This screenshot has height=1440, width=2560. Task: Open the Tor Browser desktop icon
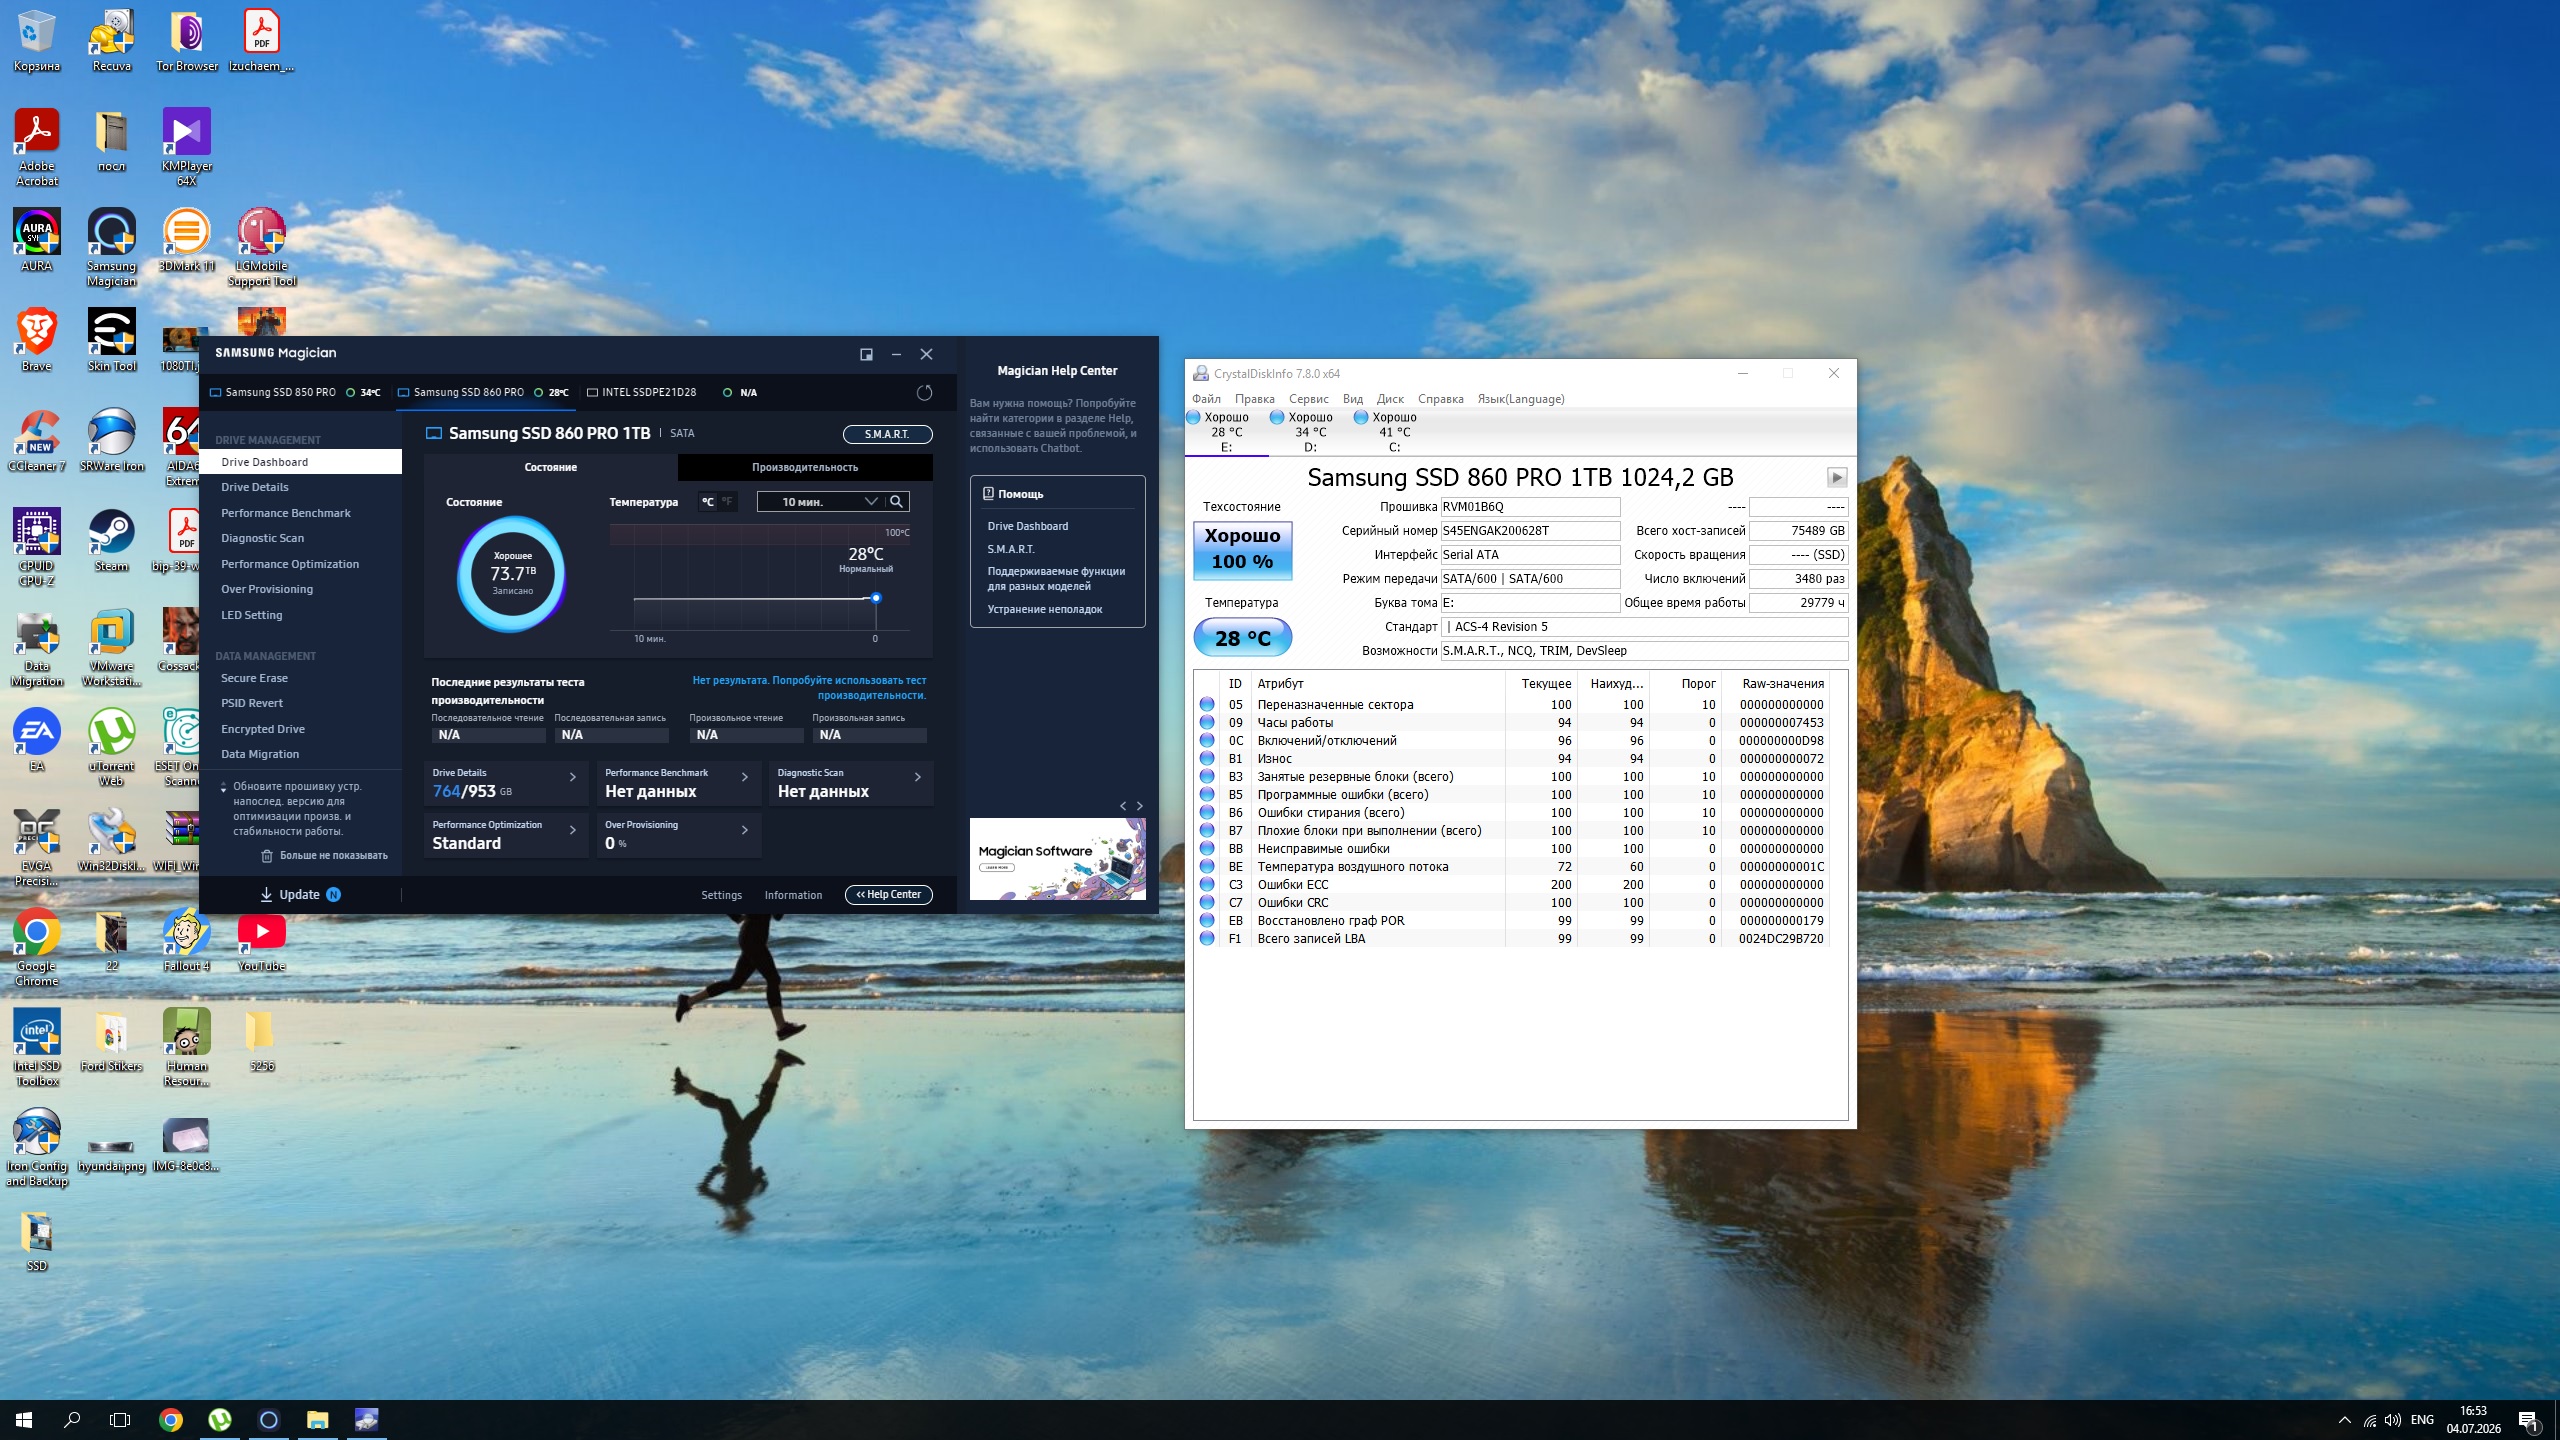187,40
